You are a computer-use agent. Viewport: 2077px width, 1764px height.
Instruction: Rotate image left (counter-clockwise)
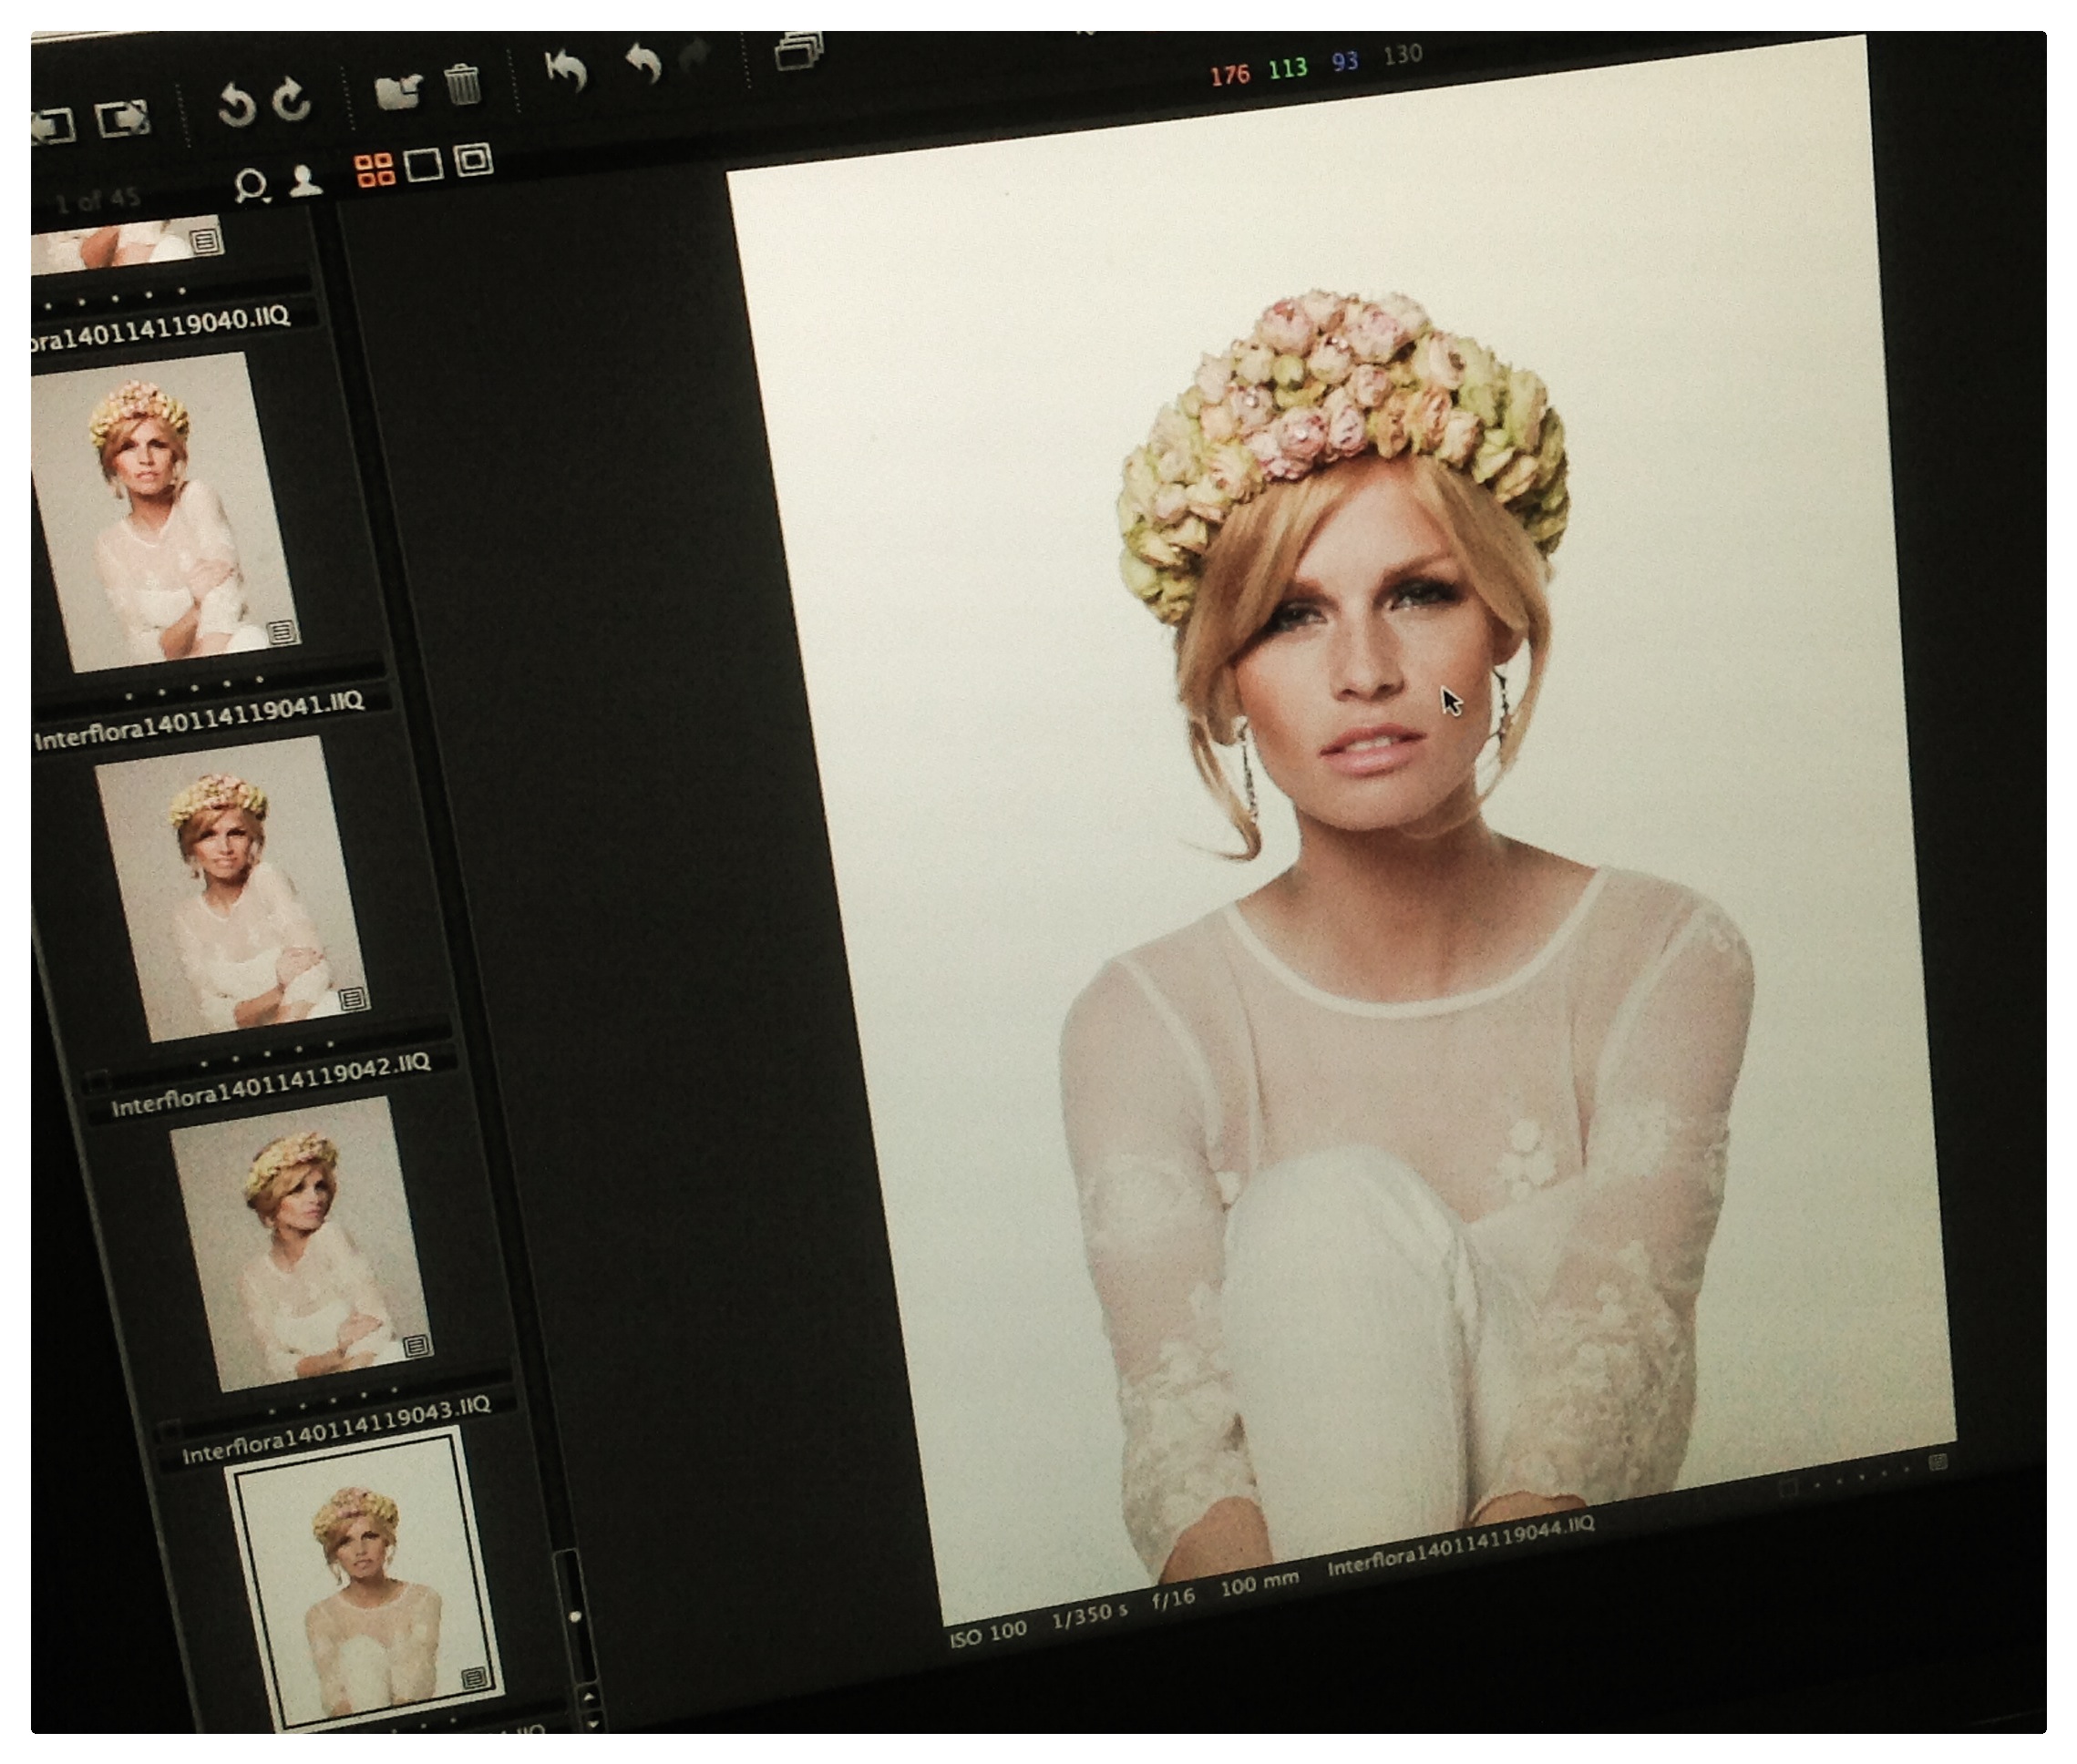click(236, 106)
